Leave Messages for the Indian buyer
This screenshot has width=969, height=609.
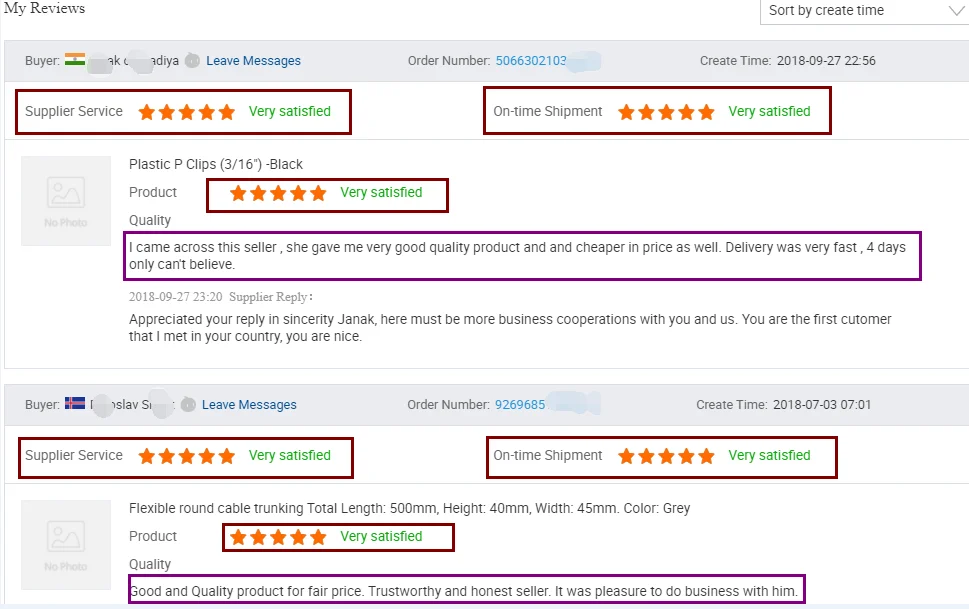click(x=253, y=61)
